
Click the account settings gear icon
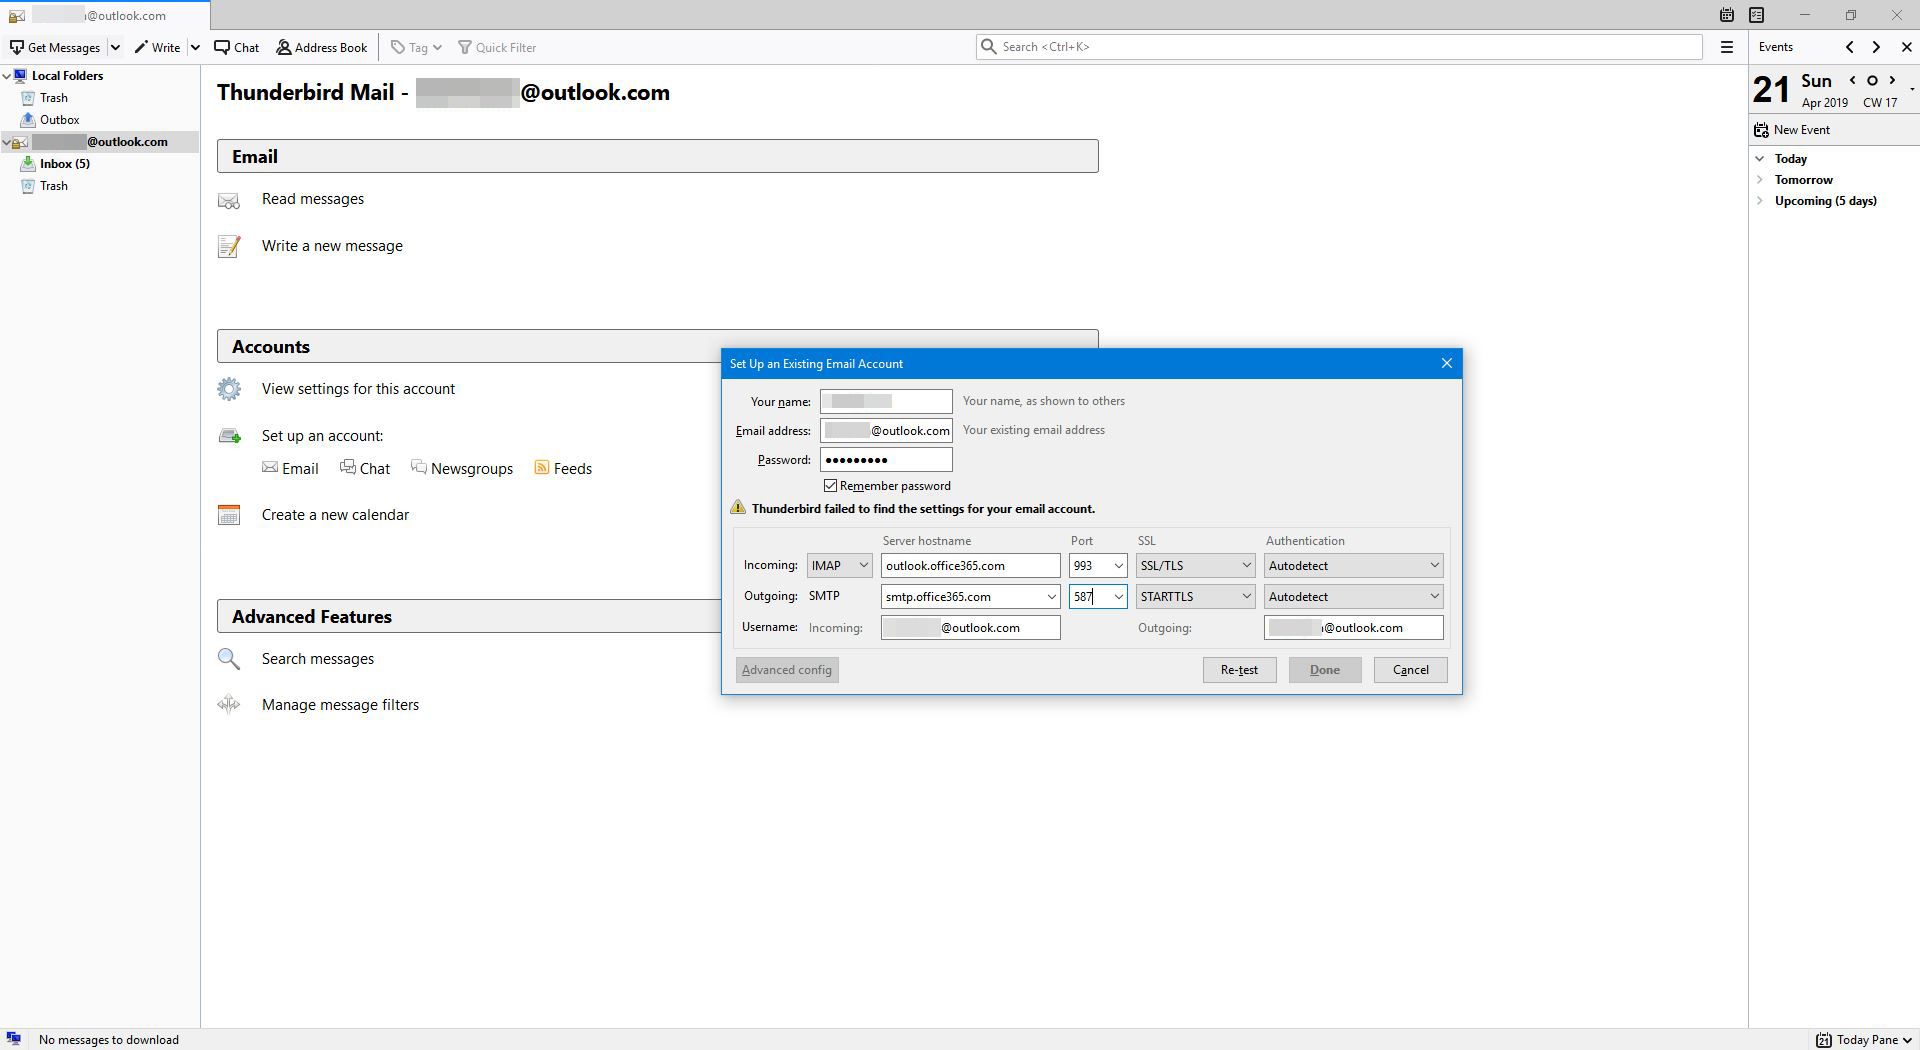[229, 389]
